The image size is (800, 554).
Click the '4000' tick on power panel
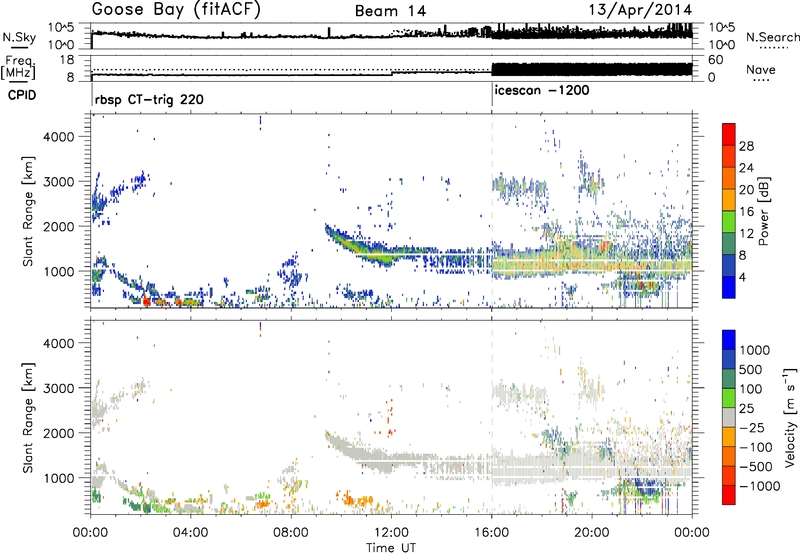click(59, 137)
